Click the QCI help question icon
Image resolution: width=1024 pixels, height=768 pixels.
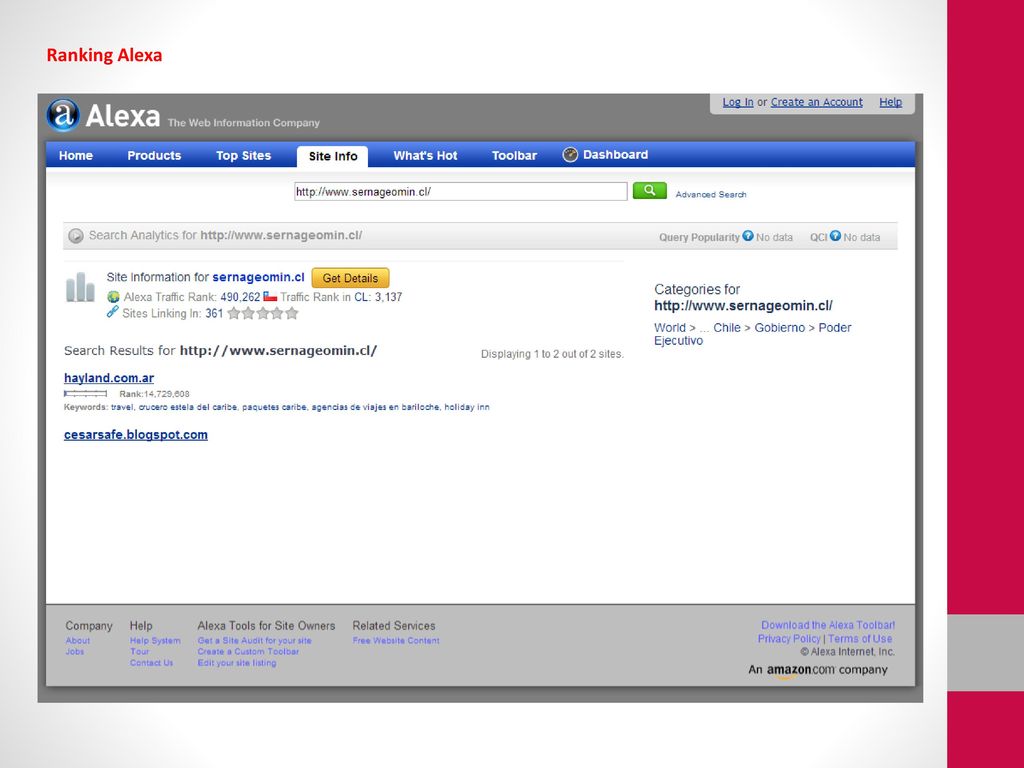pos(835,236)
